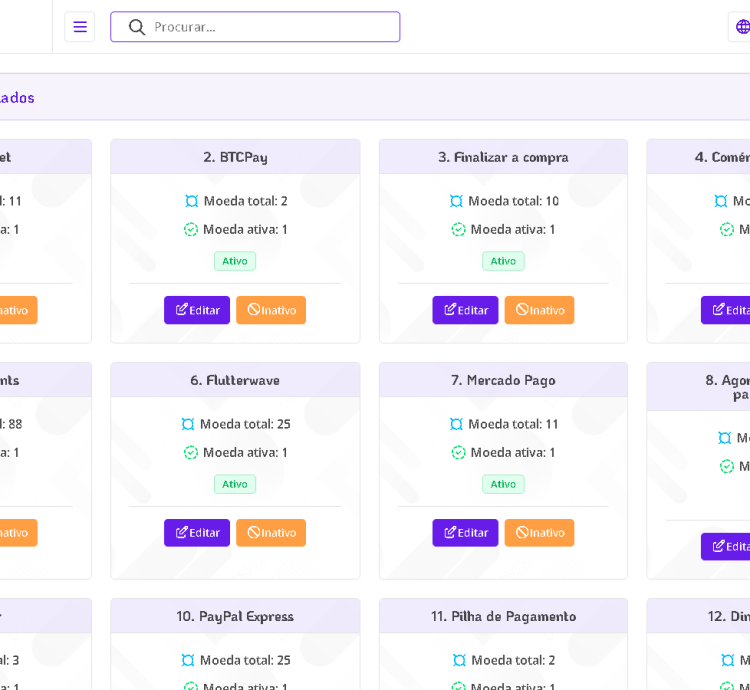The width and height of the screenshot is (750, 690).
Task: Select the '7. Mercado Pago' card title
Action: [503, 380]
